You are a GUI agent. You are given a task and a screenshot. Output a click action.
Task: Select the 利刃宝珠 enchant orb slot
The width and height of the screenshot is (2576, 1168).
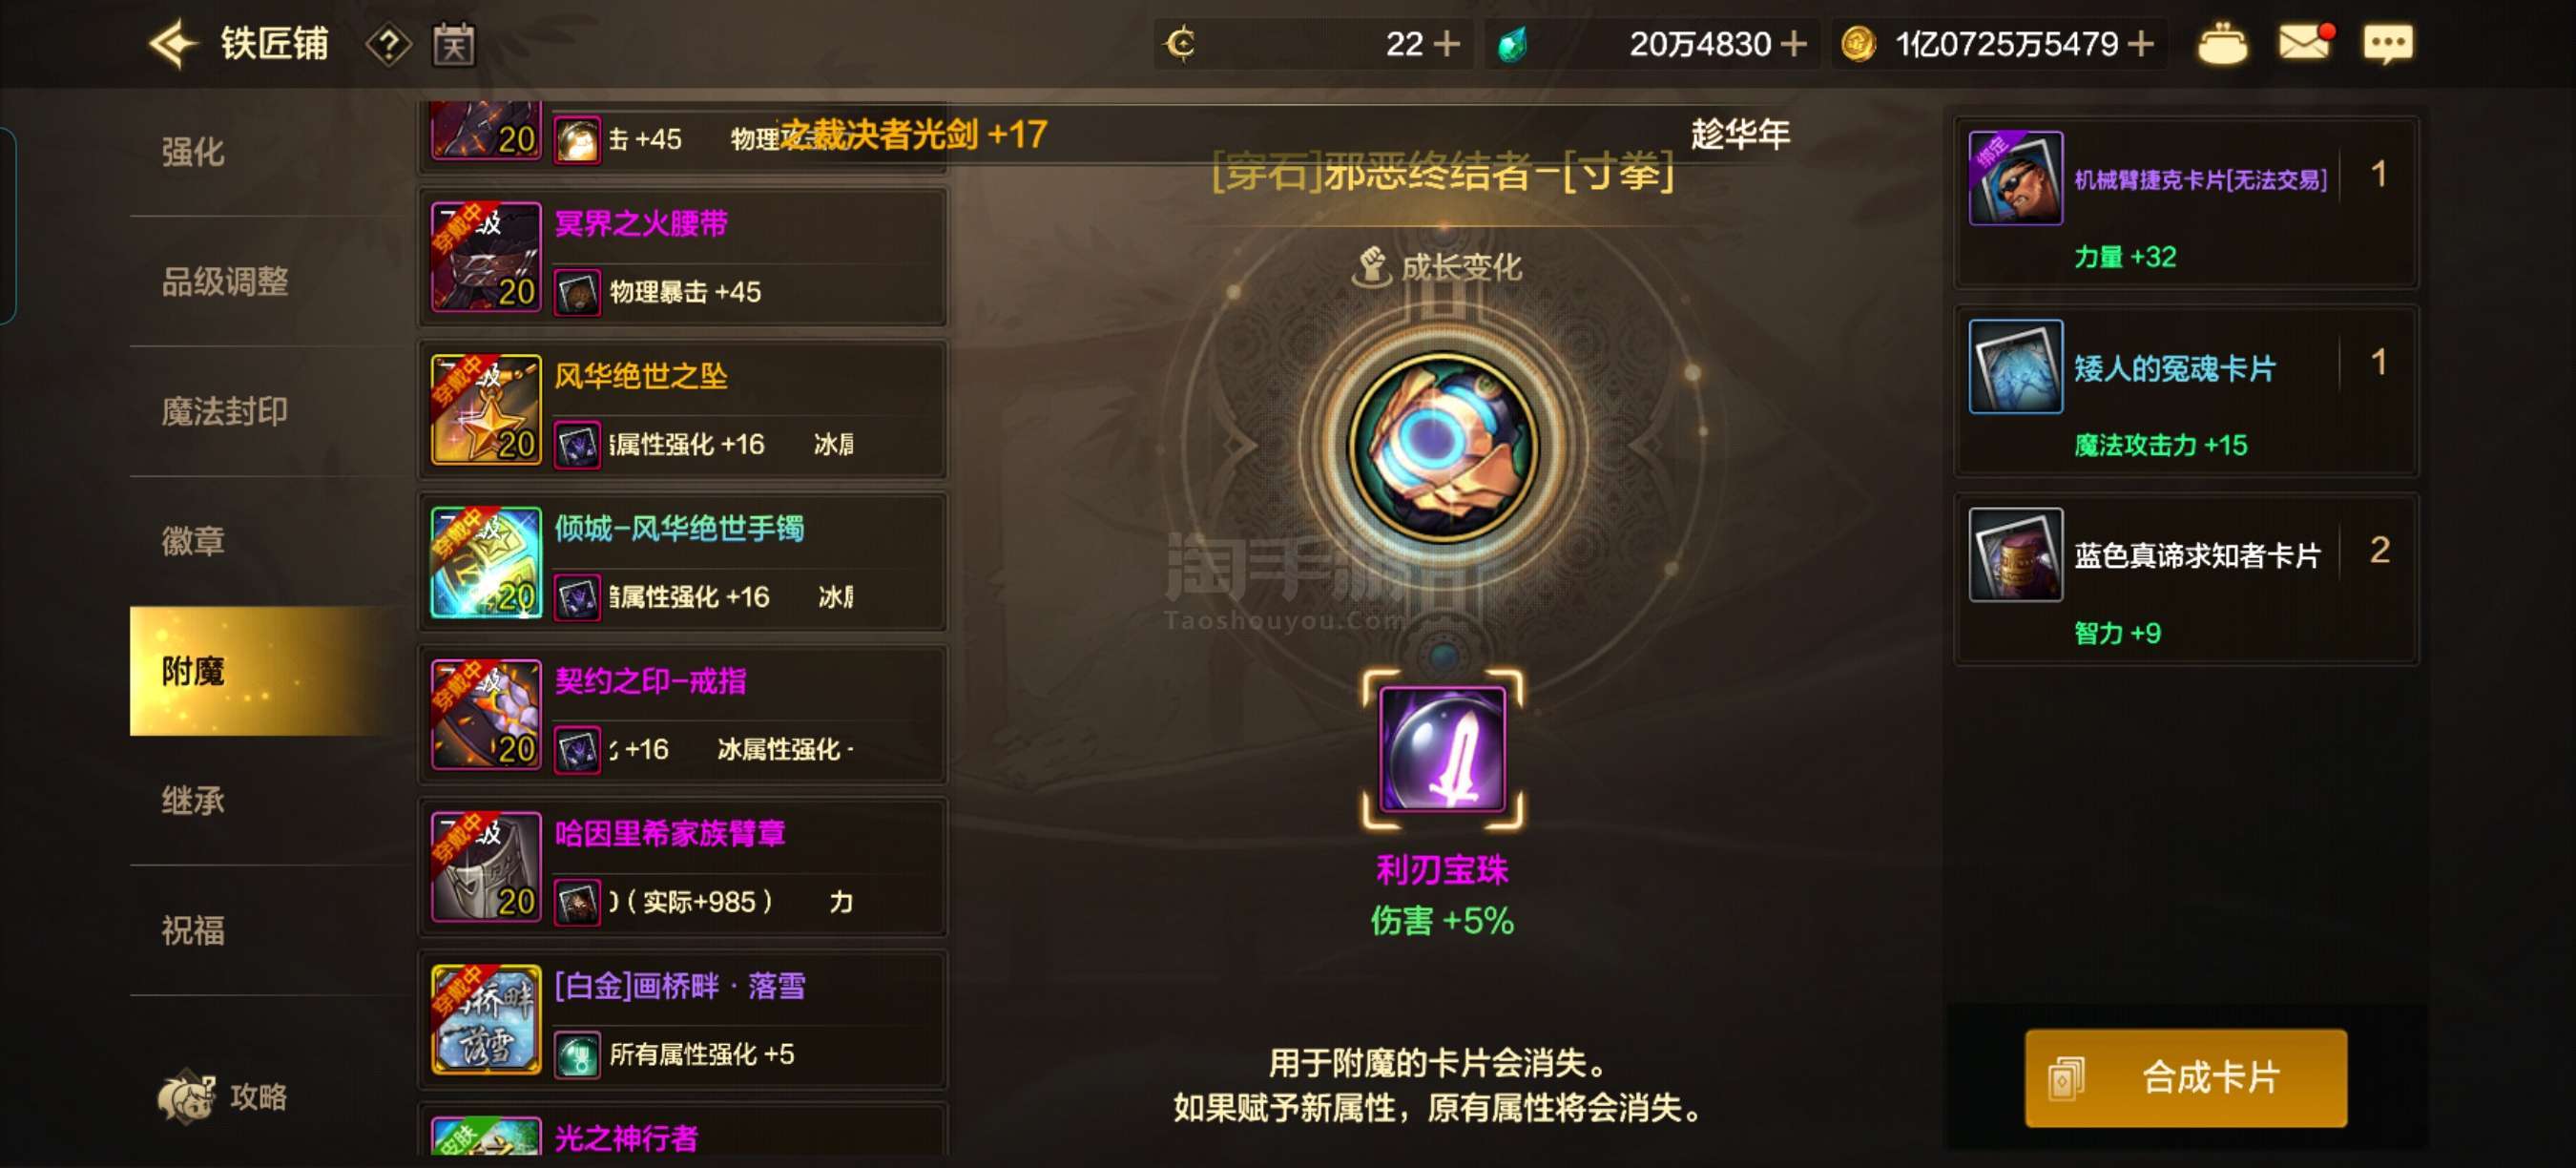click(1442, 748)
